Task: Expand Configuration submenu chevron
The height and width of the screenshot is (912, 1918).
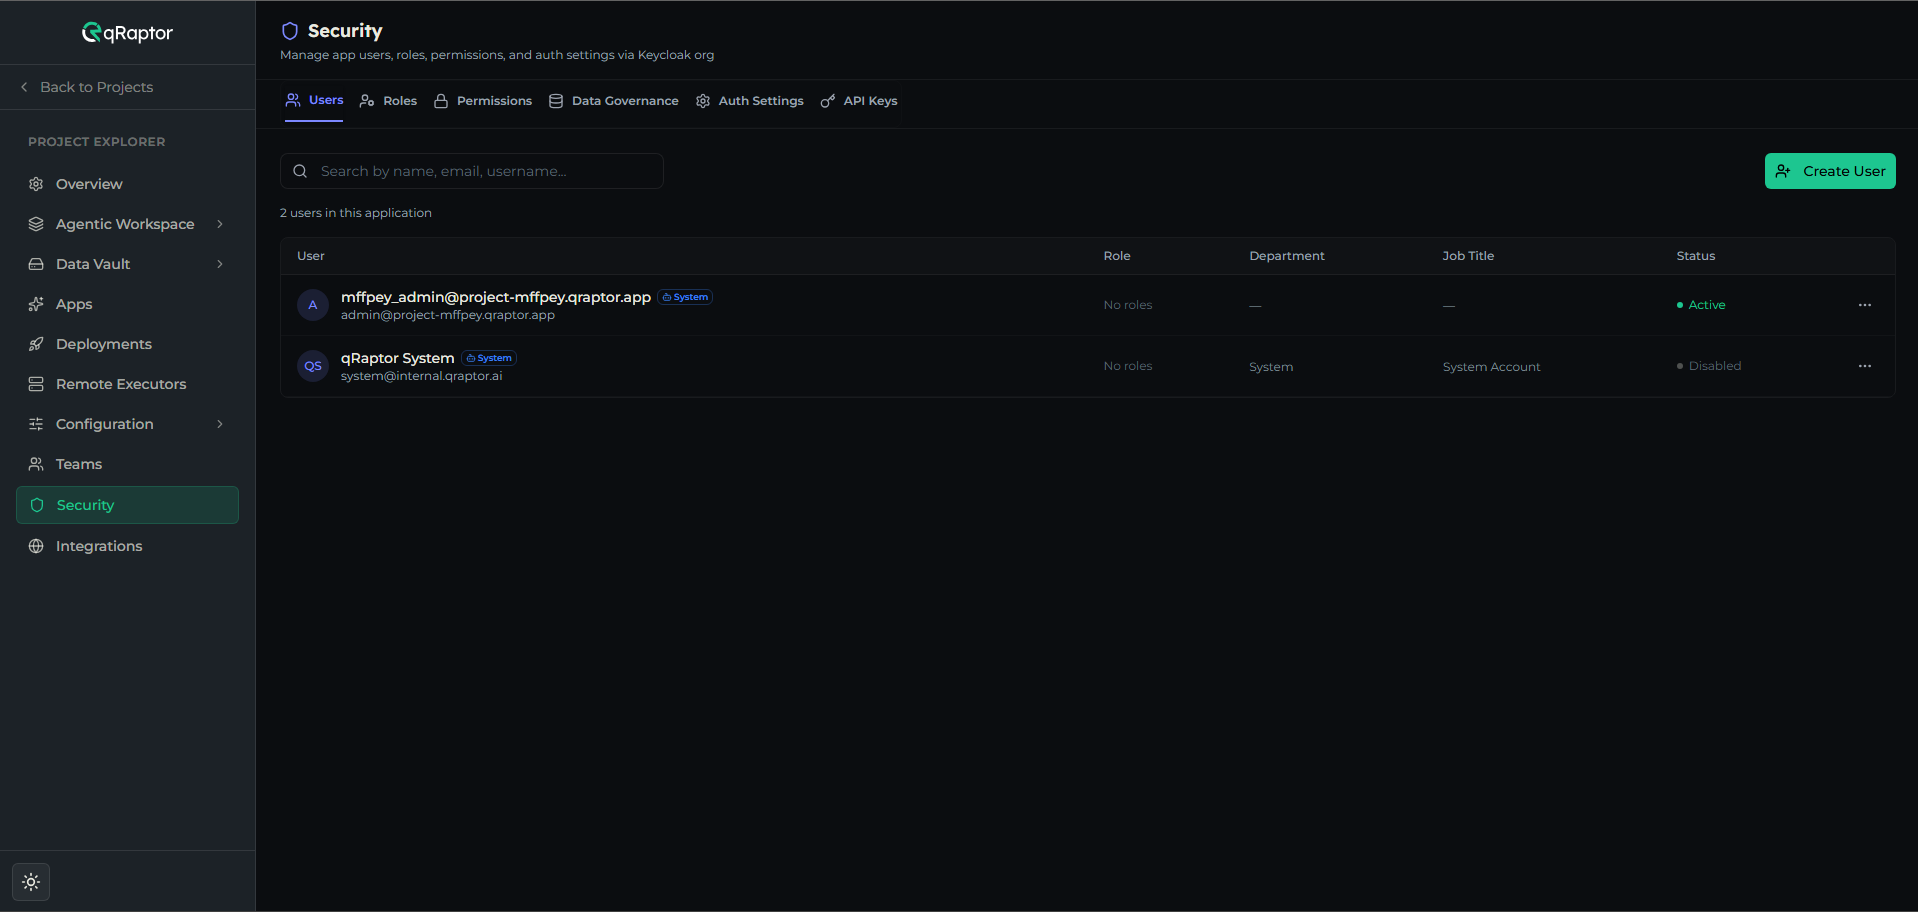Action: [x=220, y=424]
